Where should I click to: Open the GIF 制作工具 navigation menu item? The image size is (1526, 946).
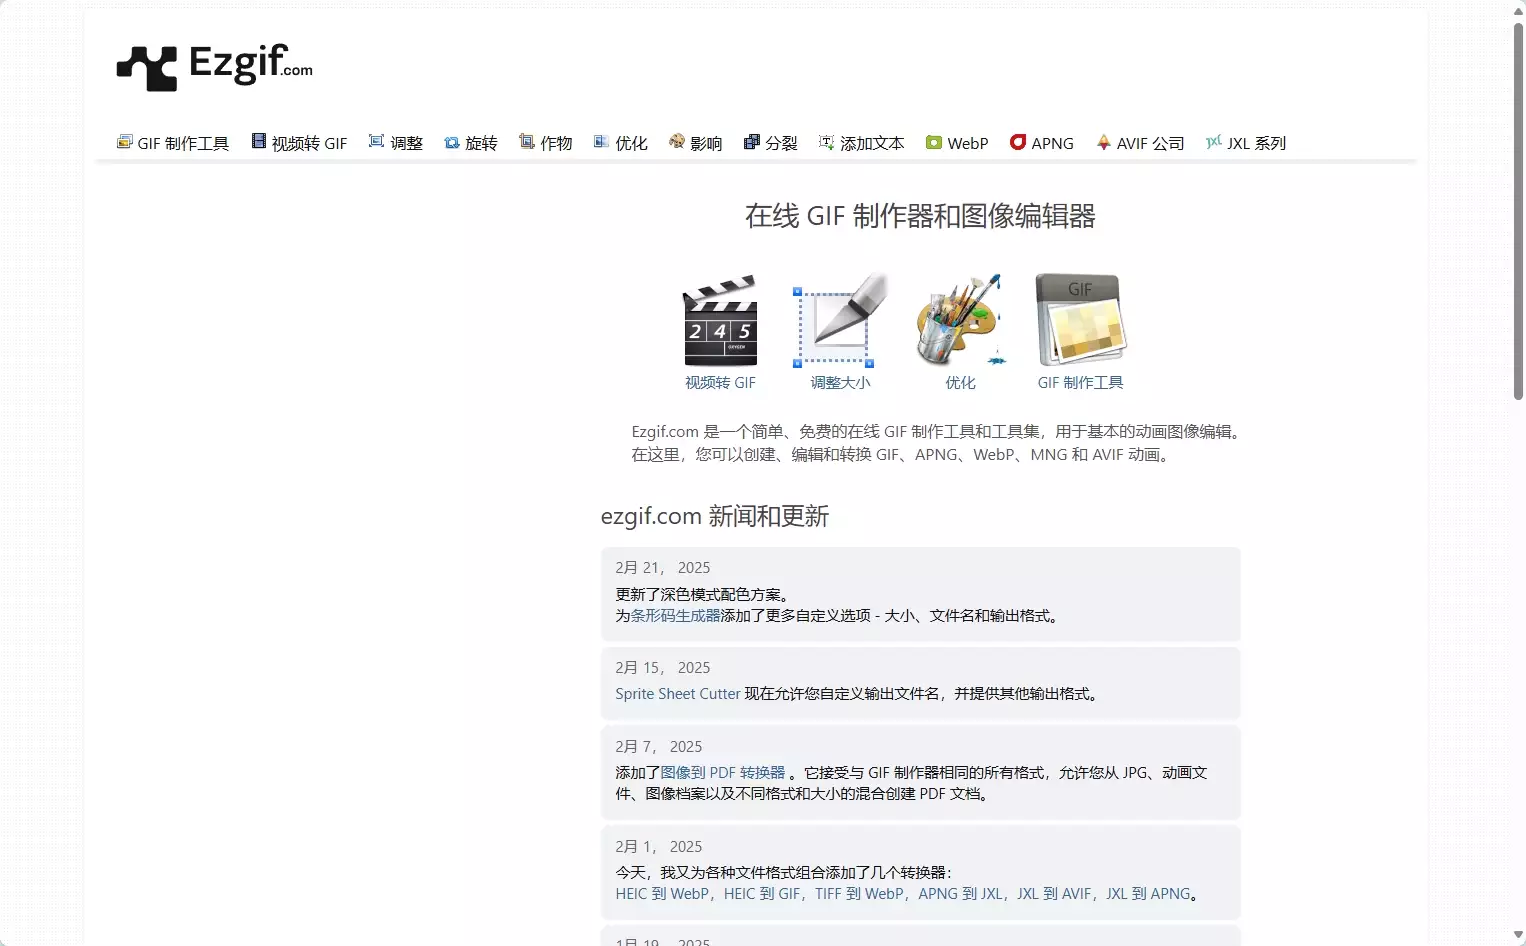pos(173,143)
